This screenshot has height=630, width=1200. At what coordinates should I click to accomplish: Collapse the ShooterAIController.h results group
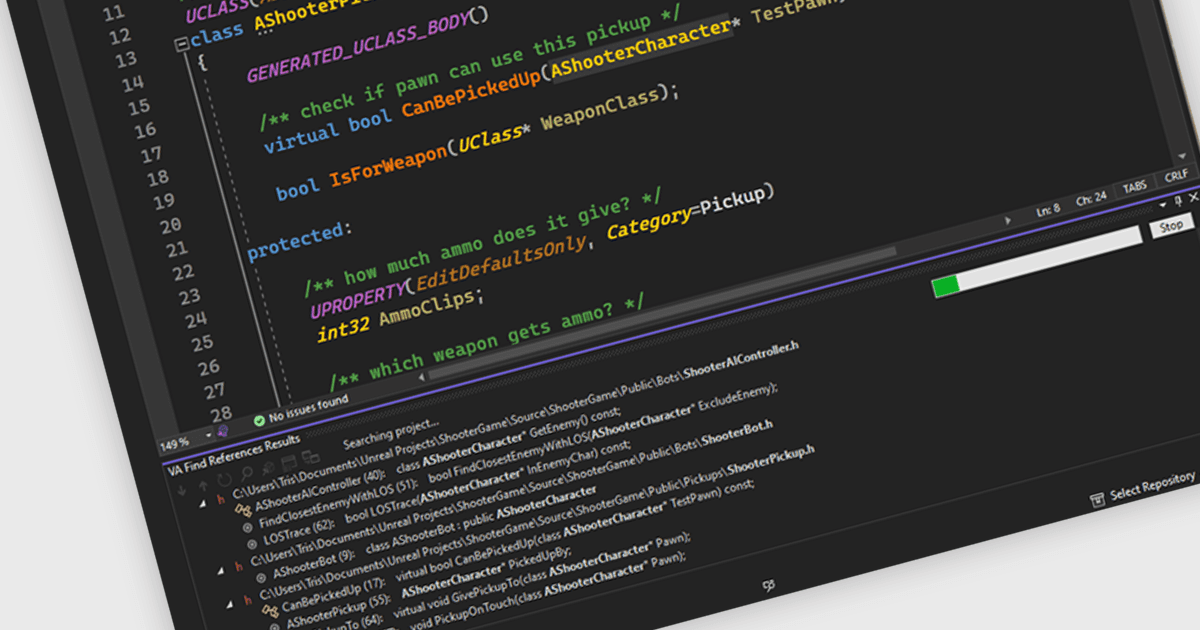(204, 506)
